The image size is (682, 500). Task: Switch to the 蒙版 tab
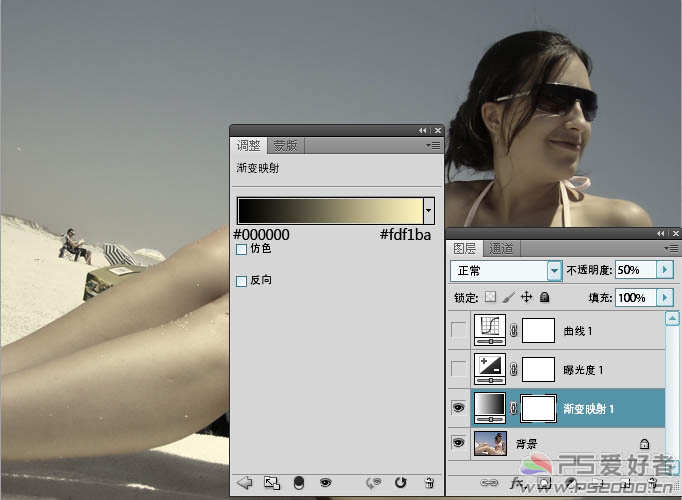point(285,145)
